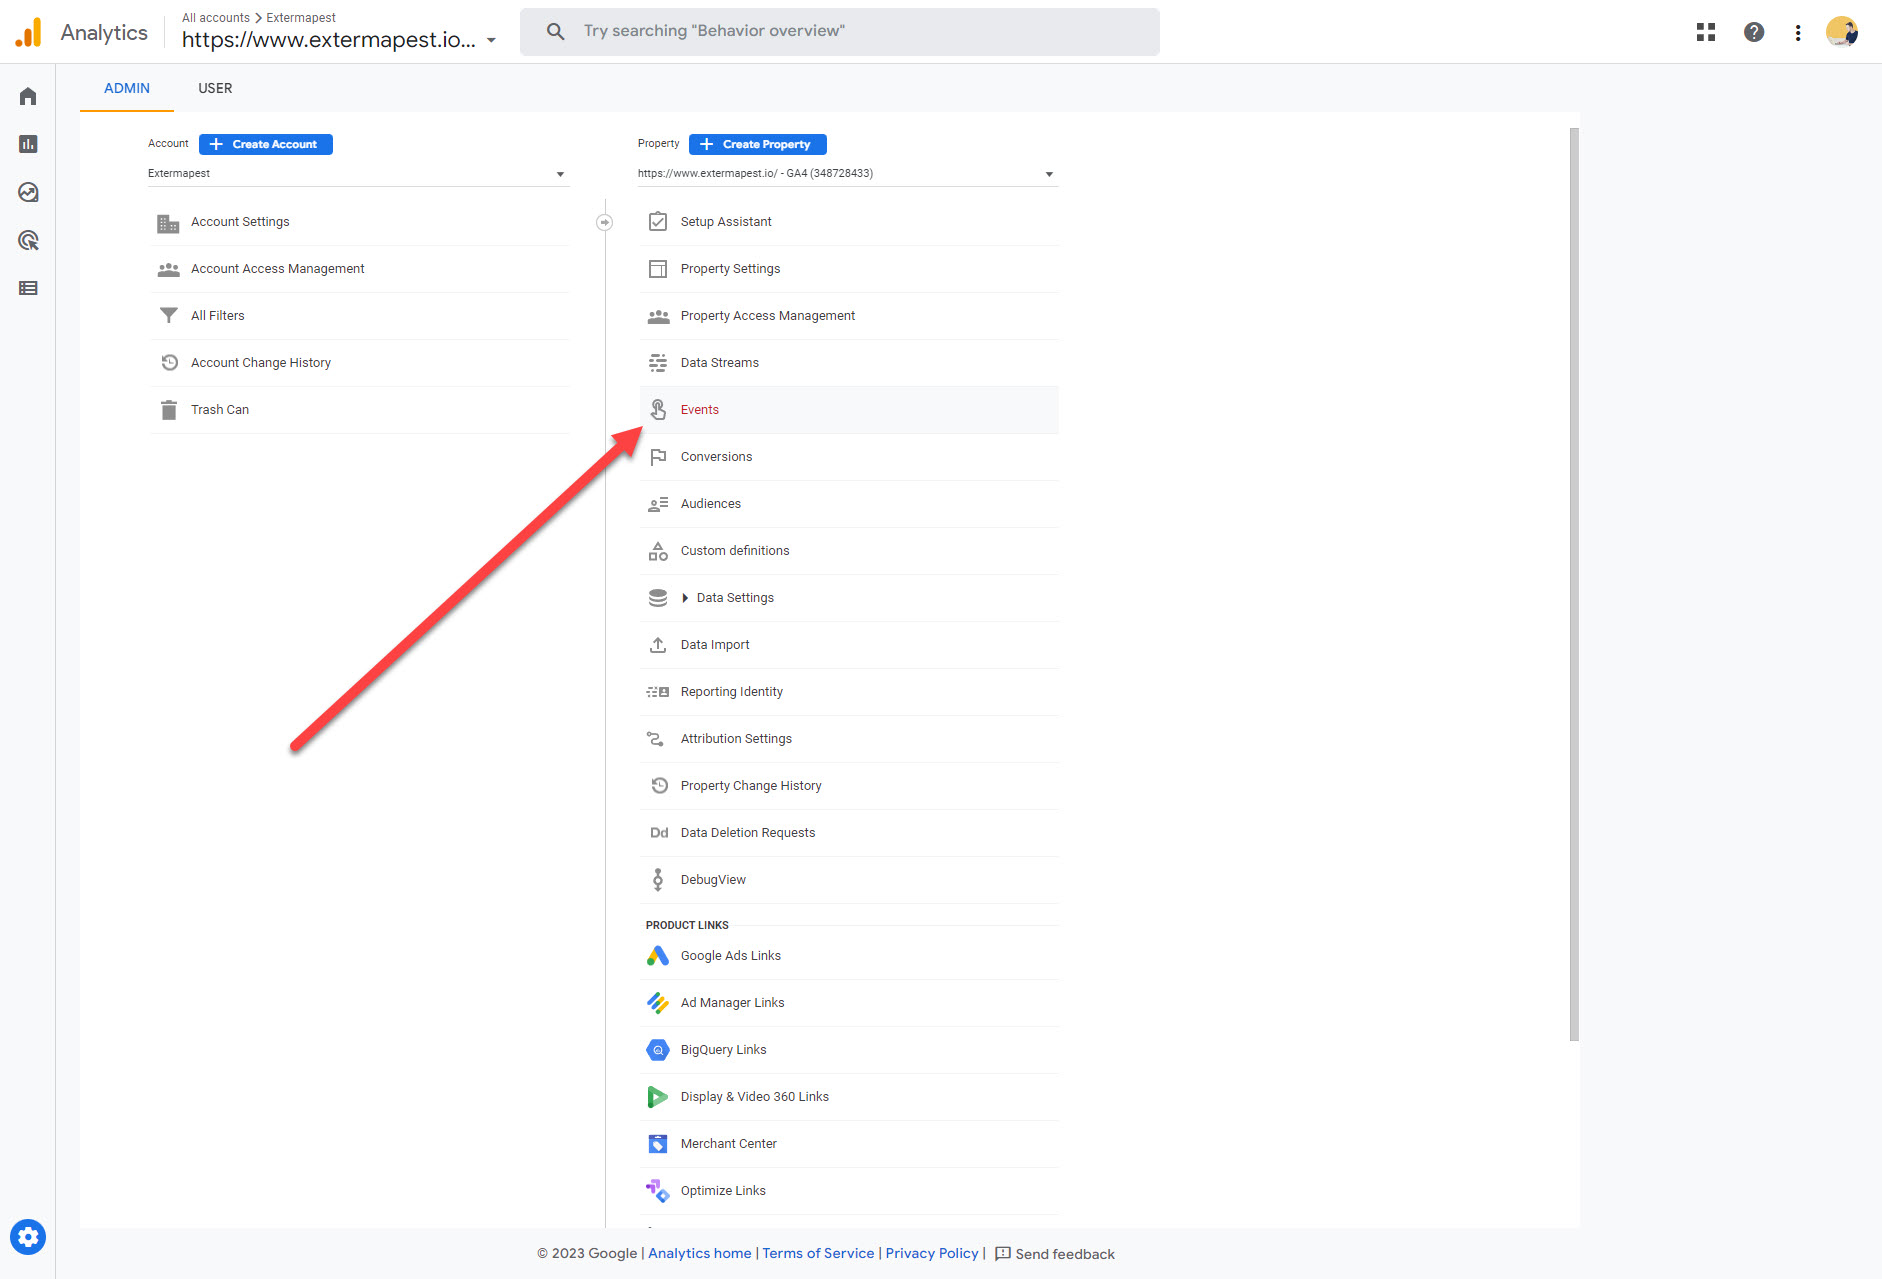Select the Events menu item
The height and width of the screenshot is (1279, 1882).
700,410
